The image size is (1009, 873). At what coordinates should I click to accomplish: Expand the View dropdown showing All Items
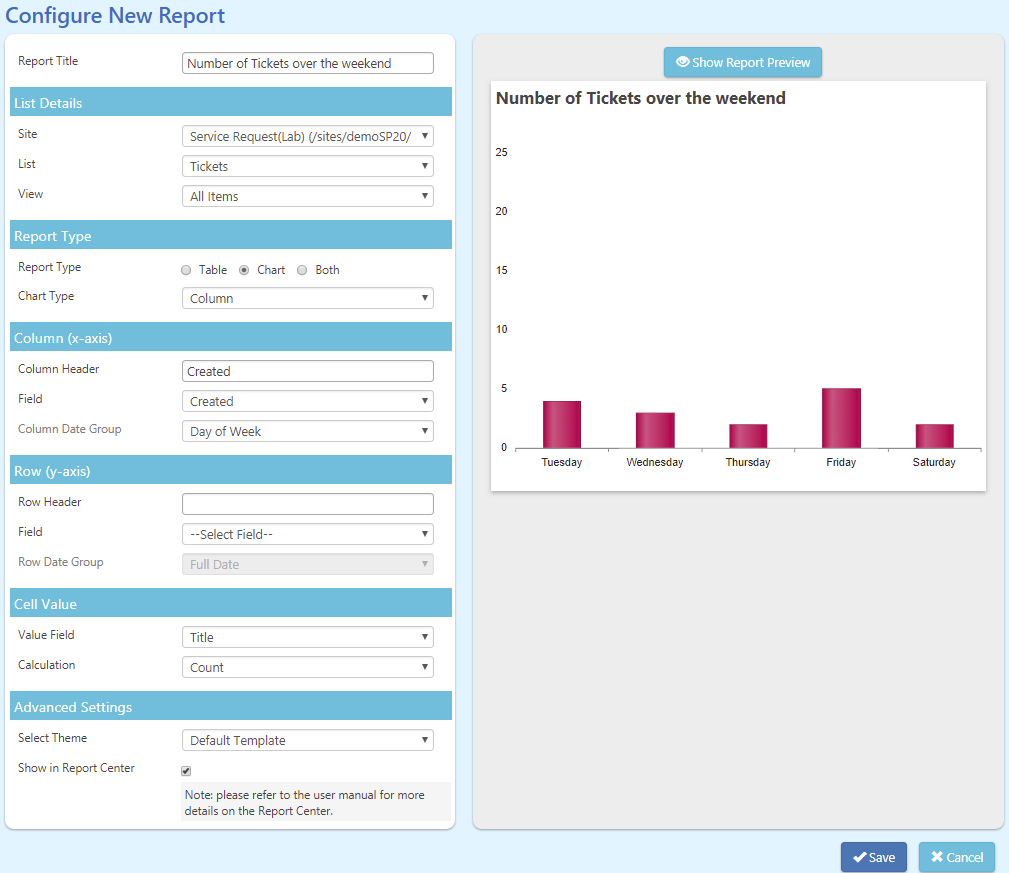[307, 196]
